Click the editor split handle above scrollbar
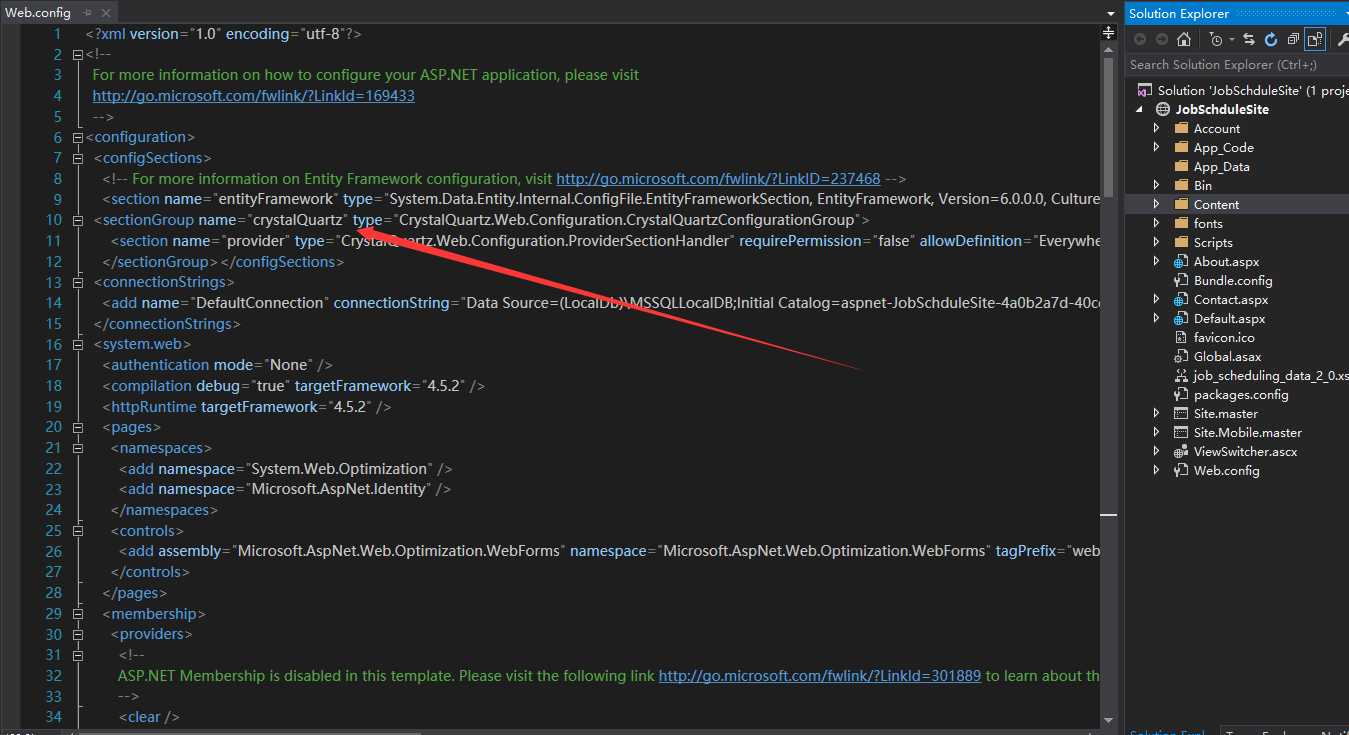This screenshot has width=1349, height=735. tap(1108, 33)
